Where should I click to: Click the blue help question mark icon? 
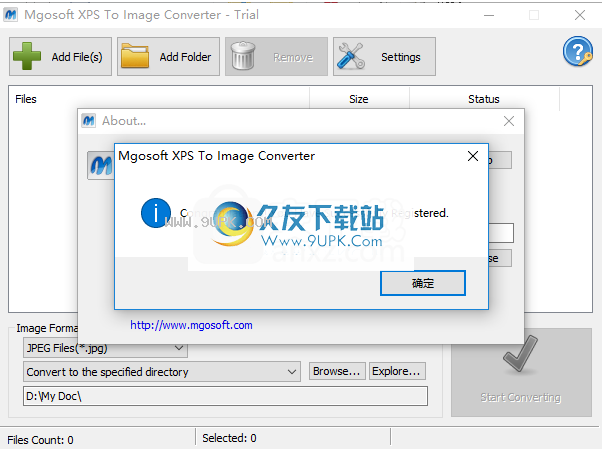pyautogui.click(x=577, y=51)
